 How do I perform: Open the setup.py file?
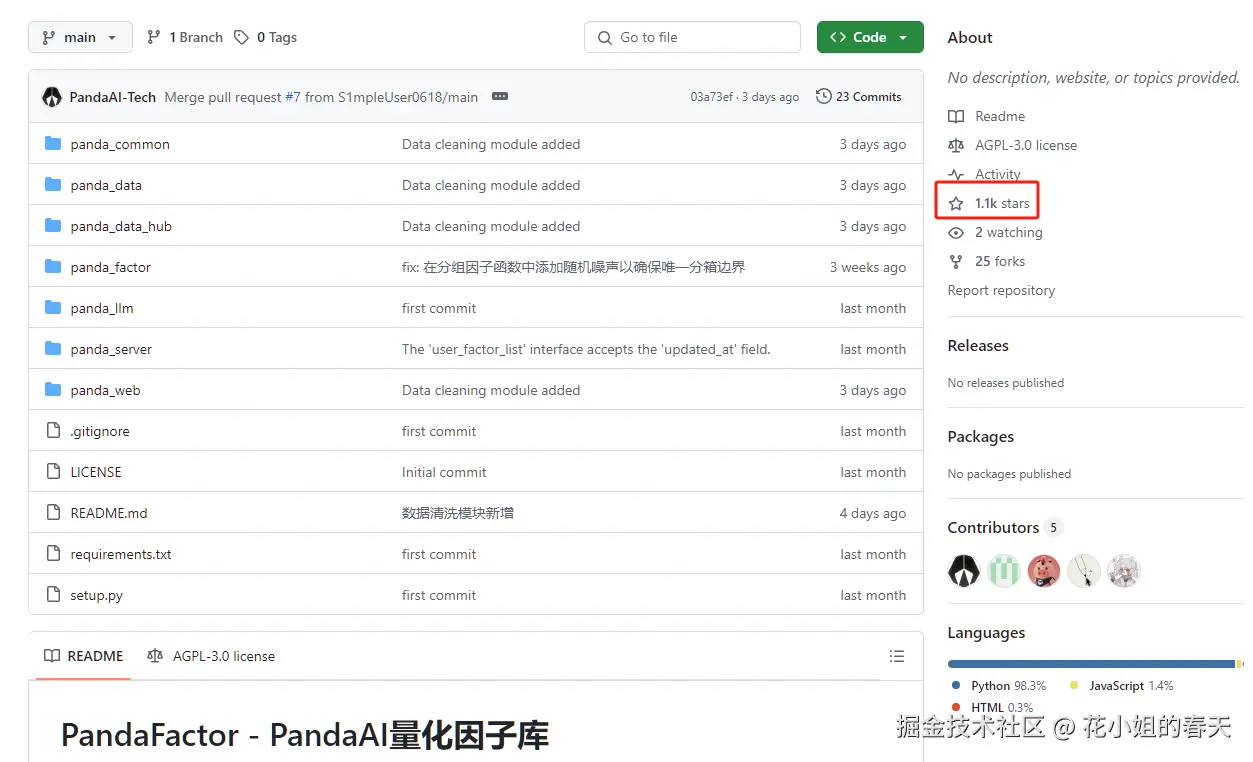point(97,595)
